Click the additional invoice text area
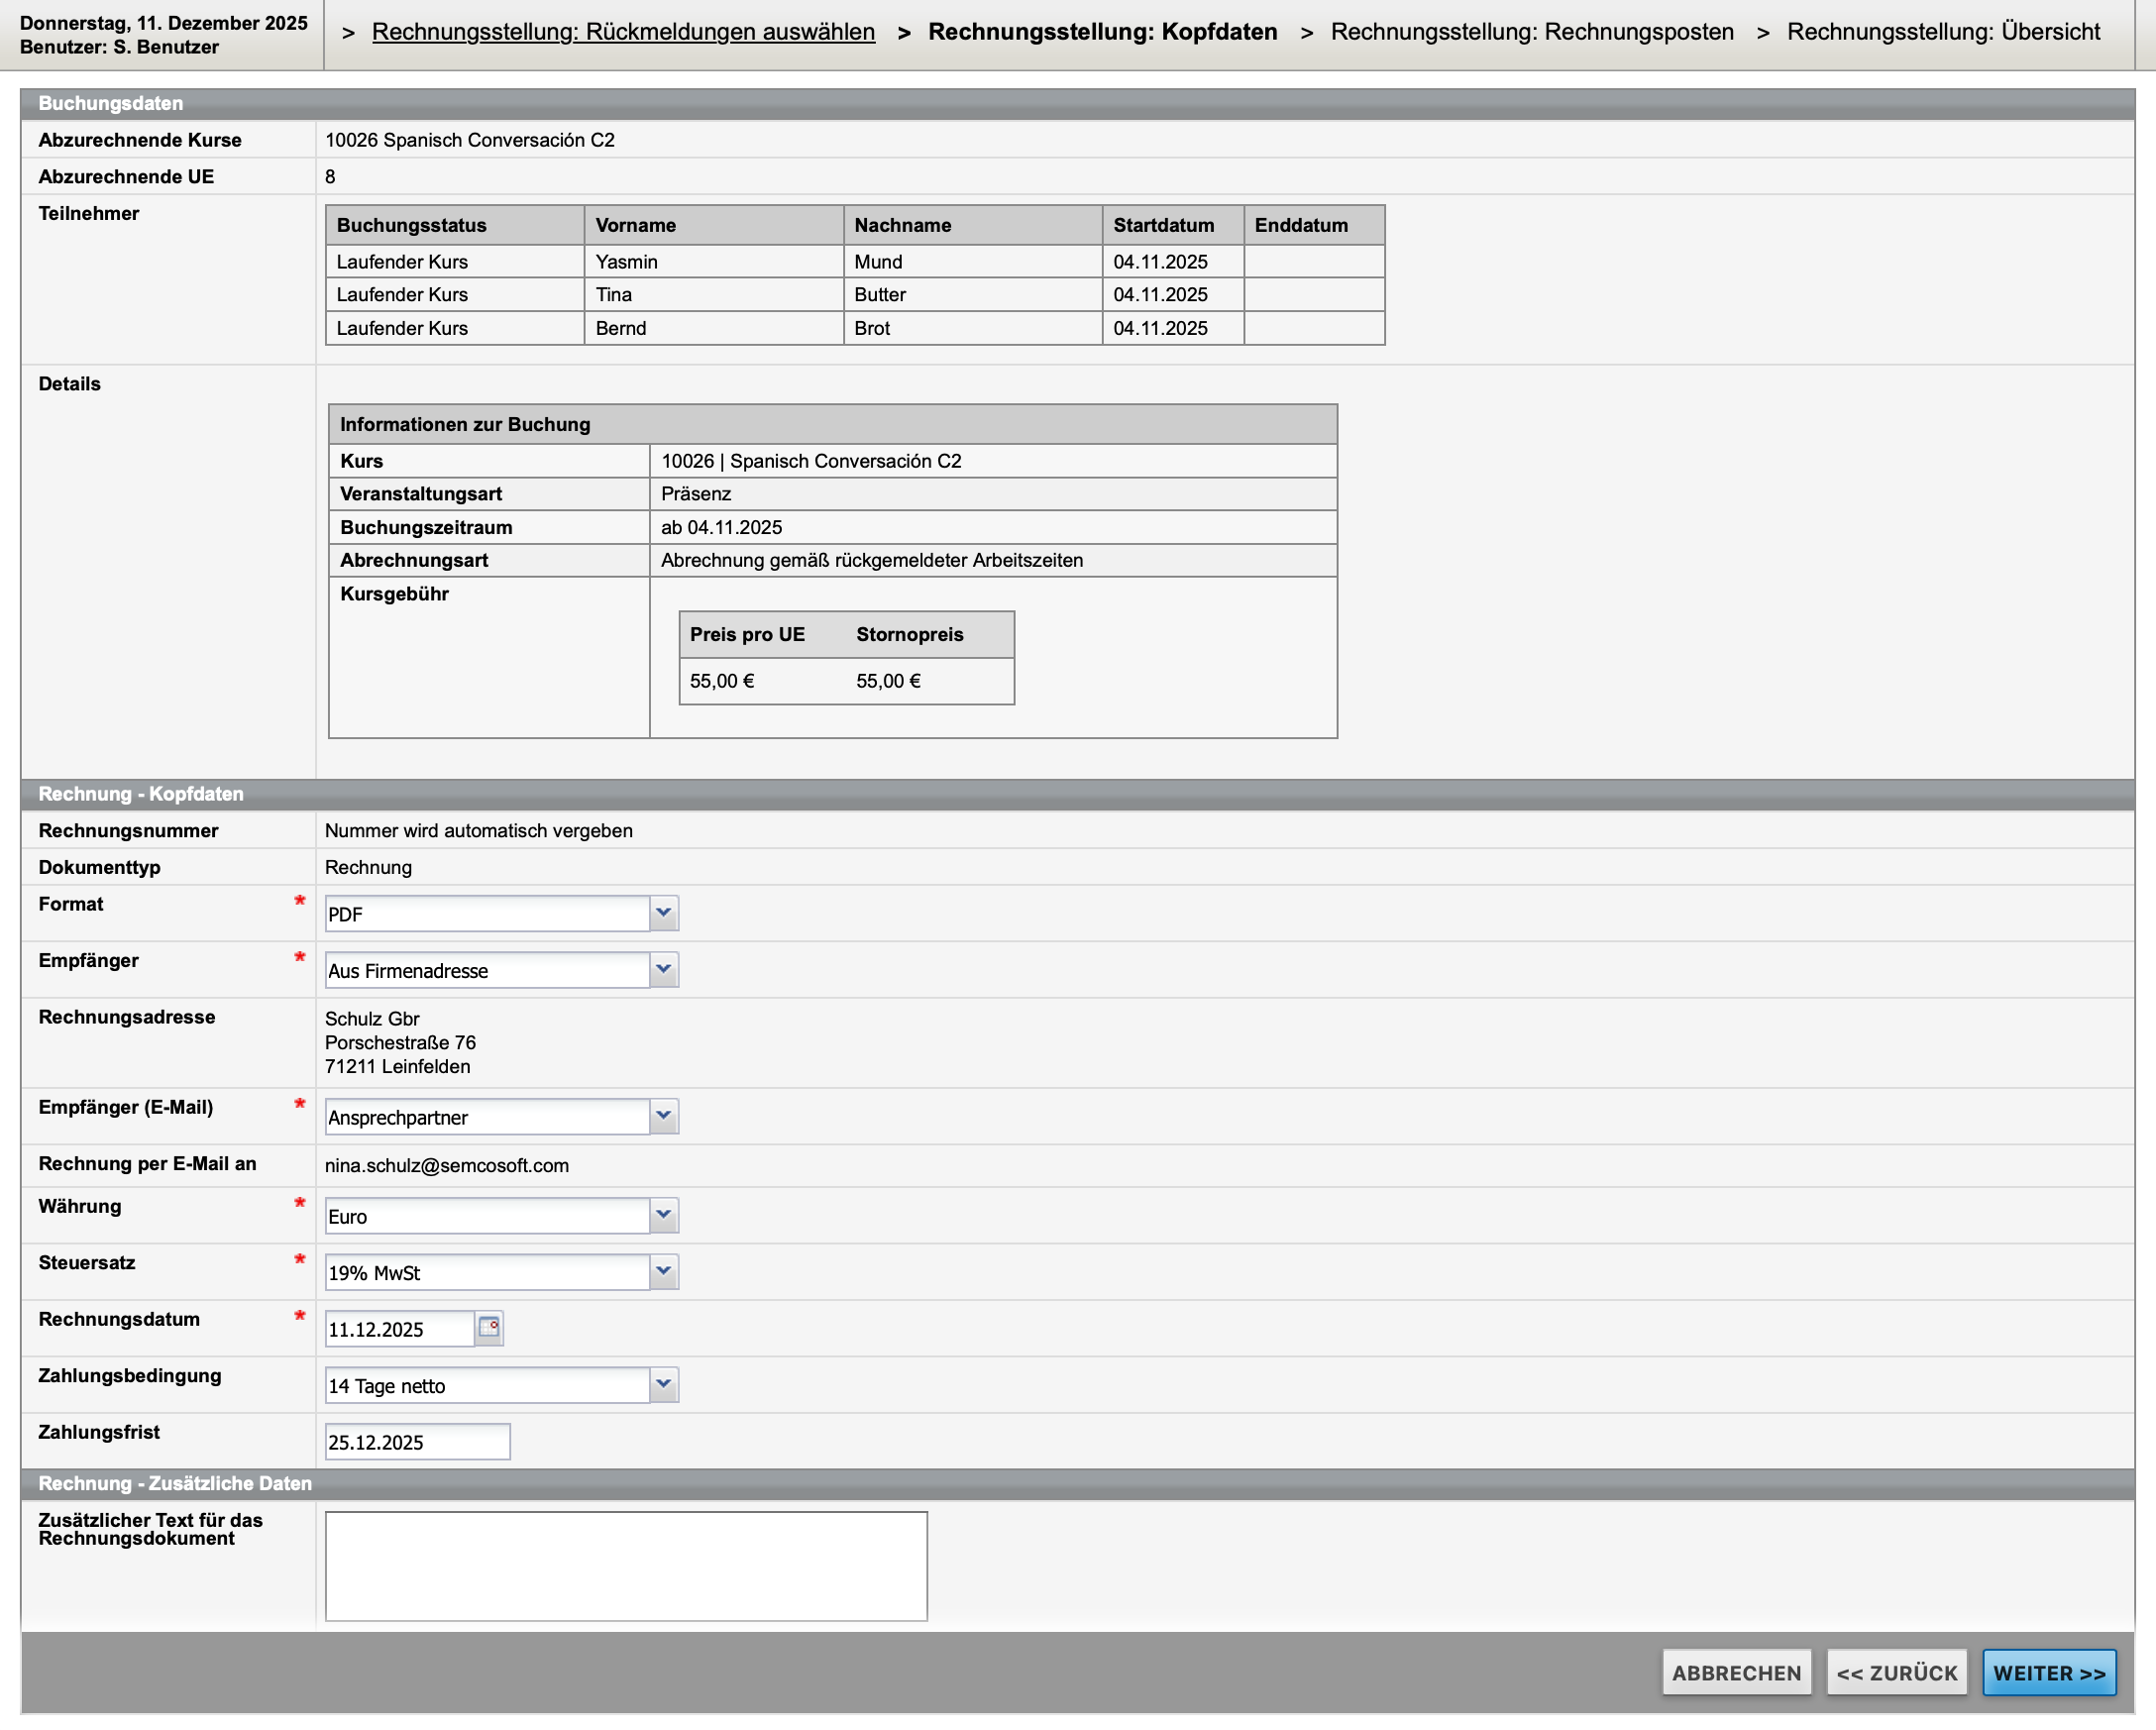Viewport: 2156px width, 1730px height. pyautogui.click(x=626, y=1566)
